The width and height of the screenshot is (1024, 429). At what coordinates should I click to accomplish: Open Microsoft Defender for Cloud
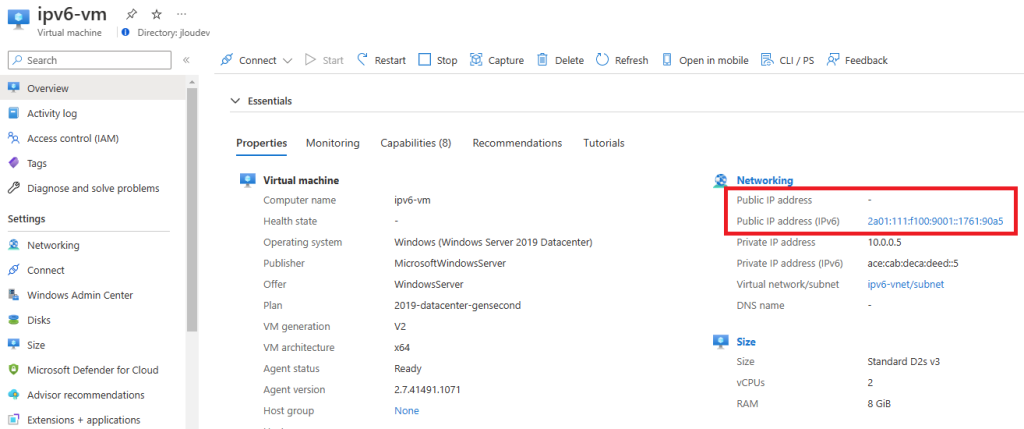click(x=93, y=370)
